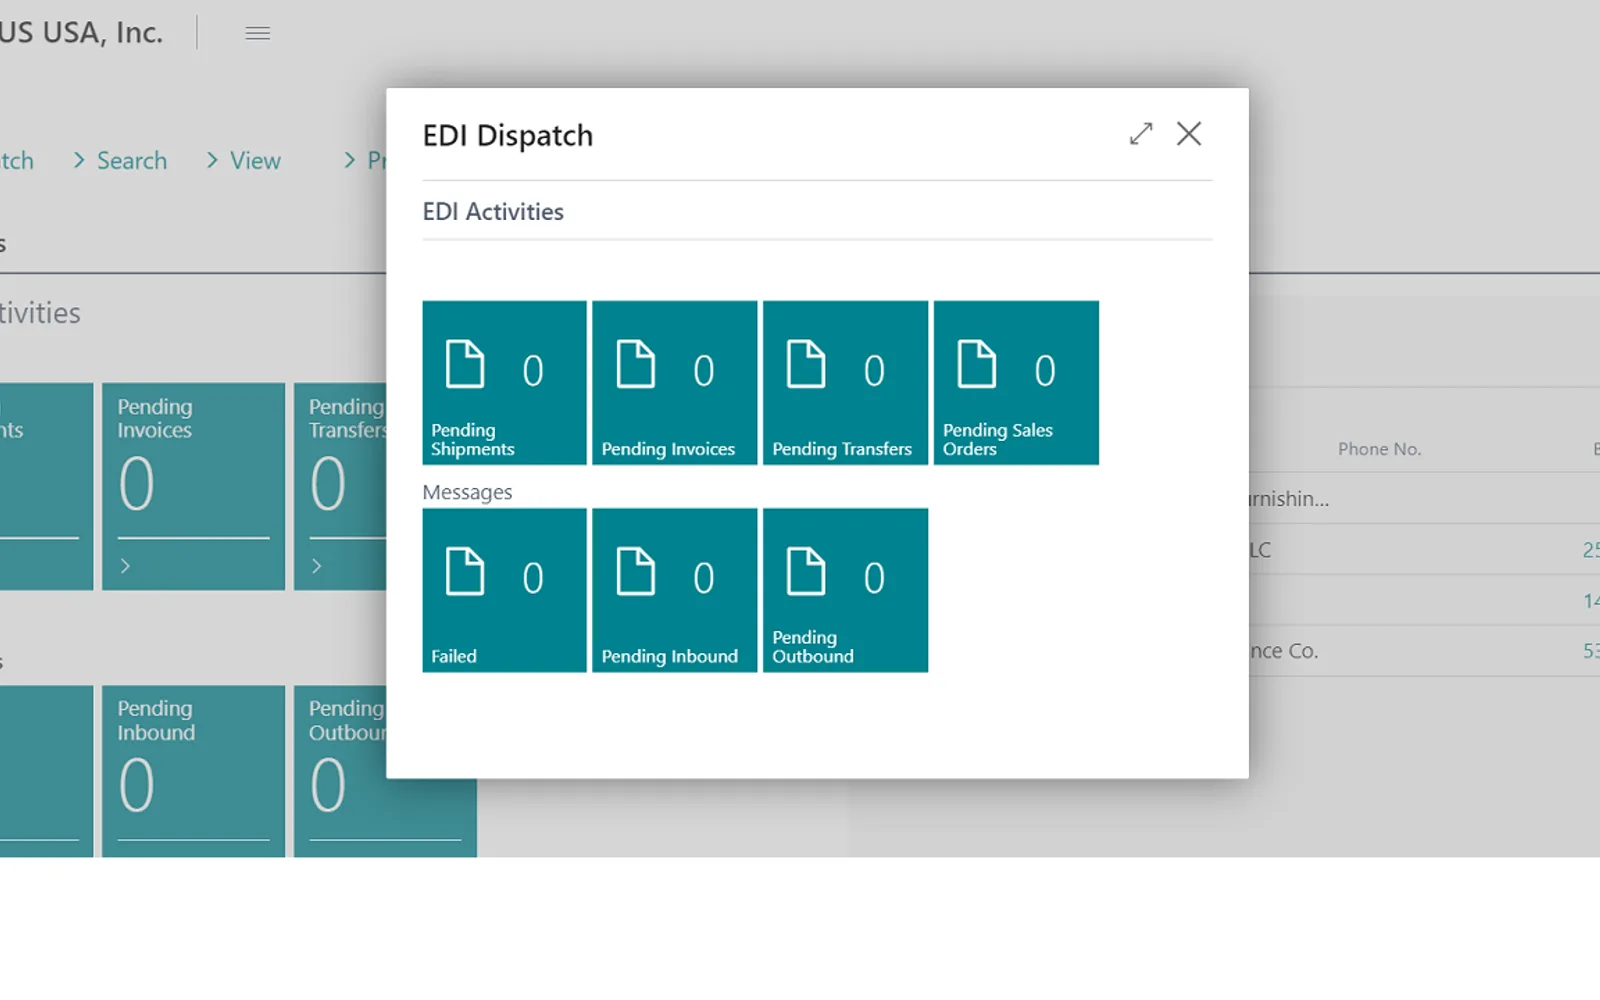Open background Pending Invoices cue tile
The width and height of the screenshot is (1600, 1000).
[x=193, y=486]
